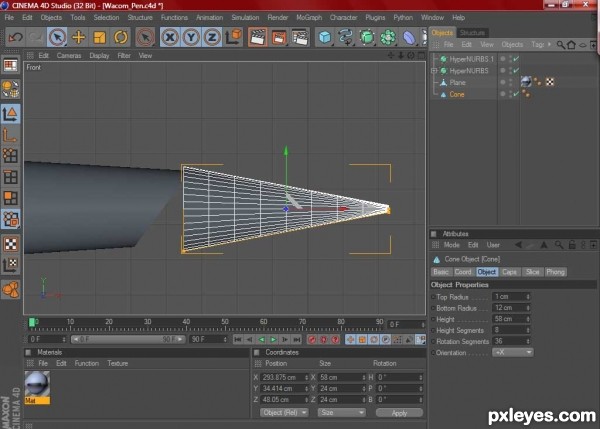Click the Coord attribute tab
The height and width of the screenshot is (429, 600).
click(x=463, y=272)
